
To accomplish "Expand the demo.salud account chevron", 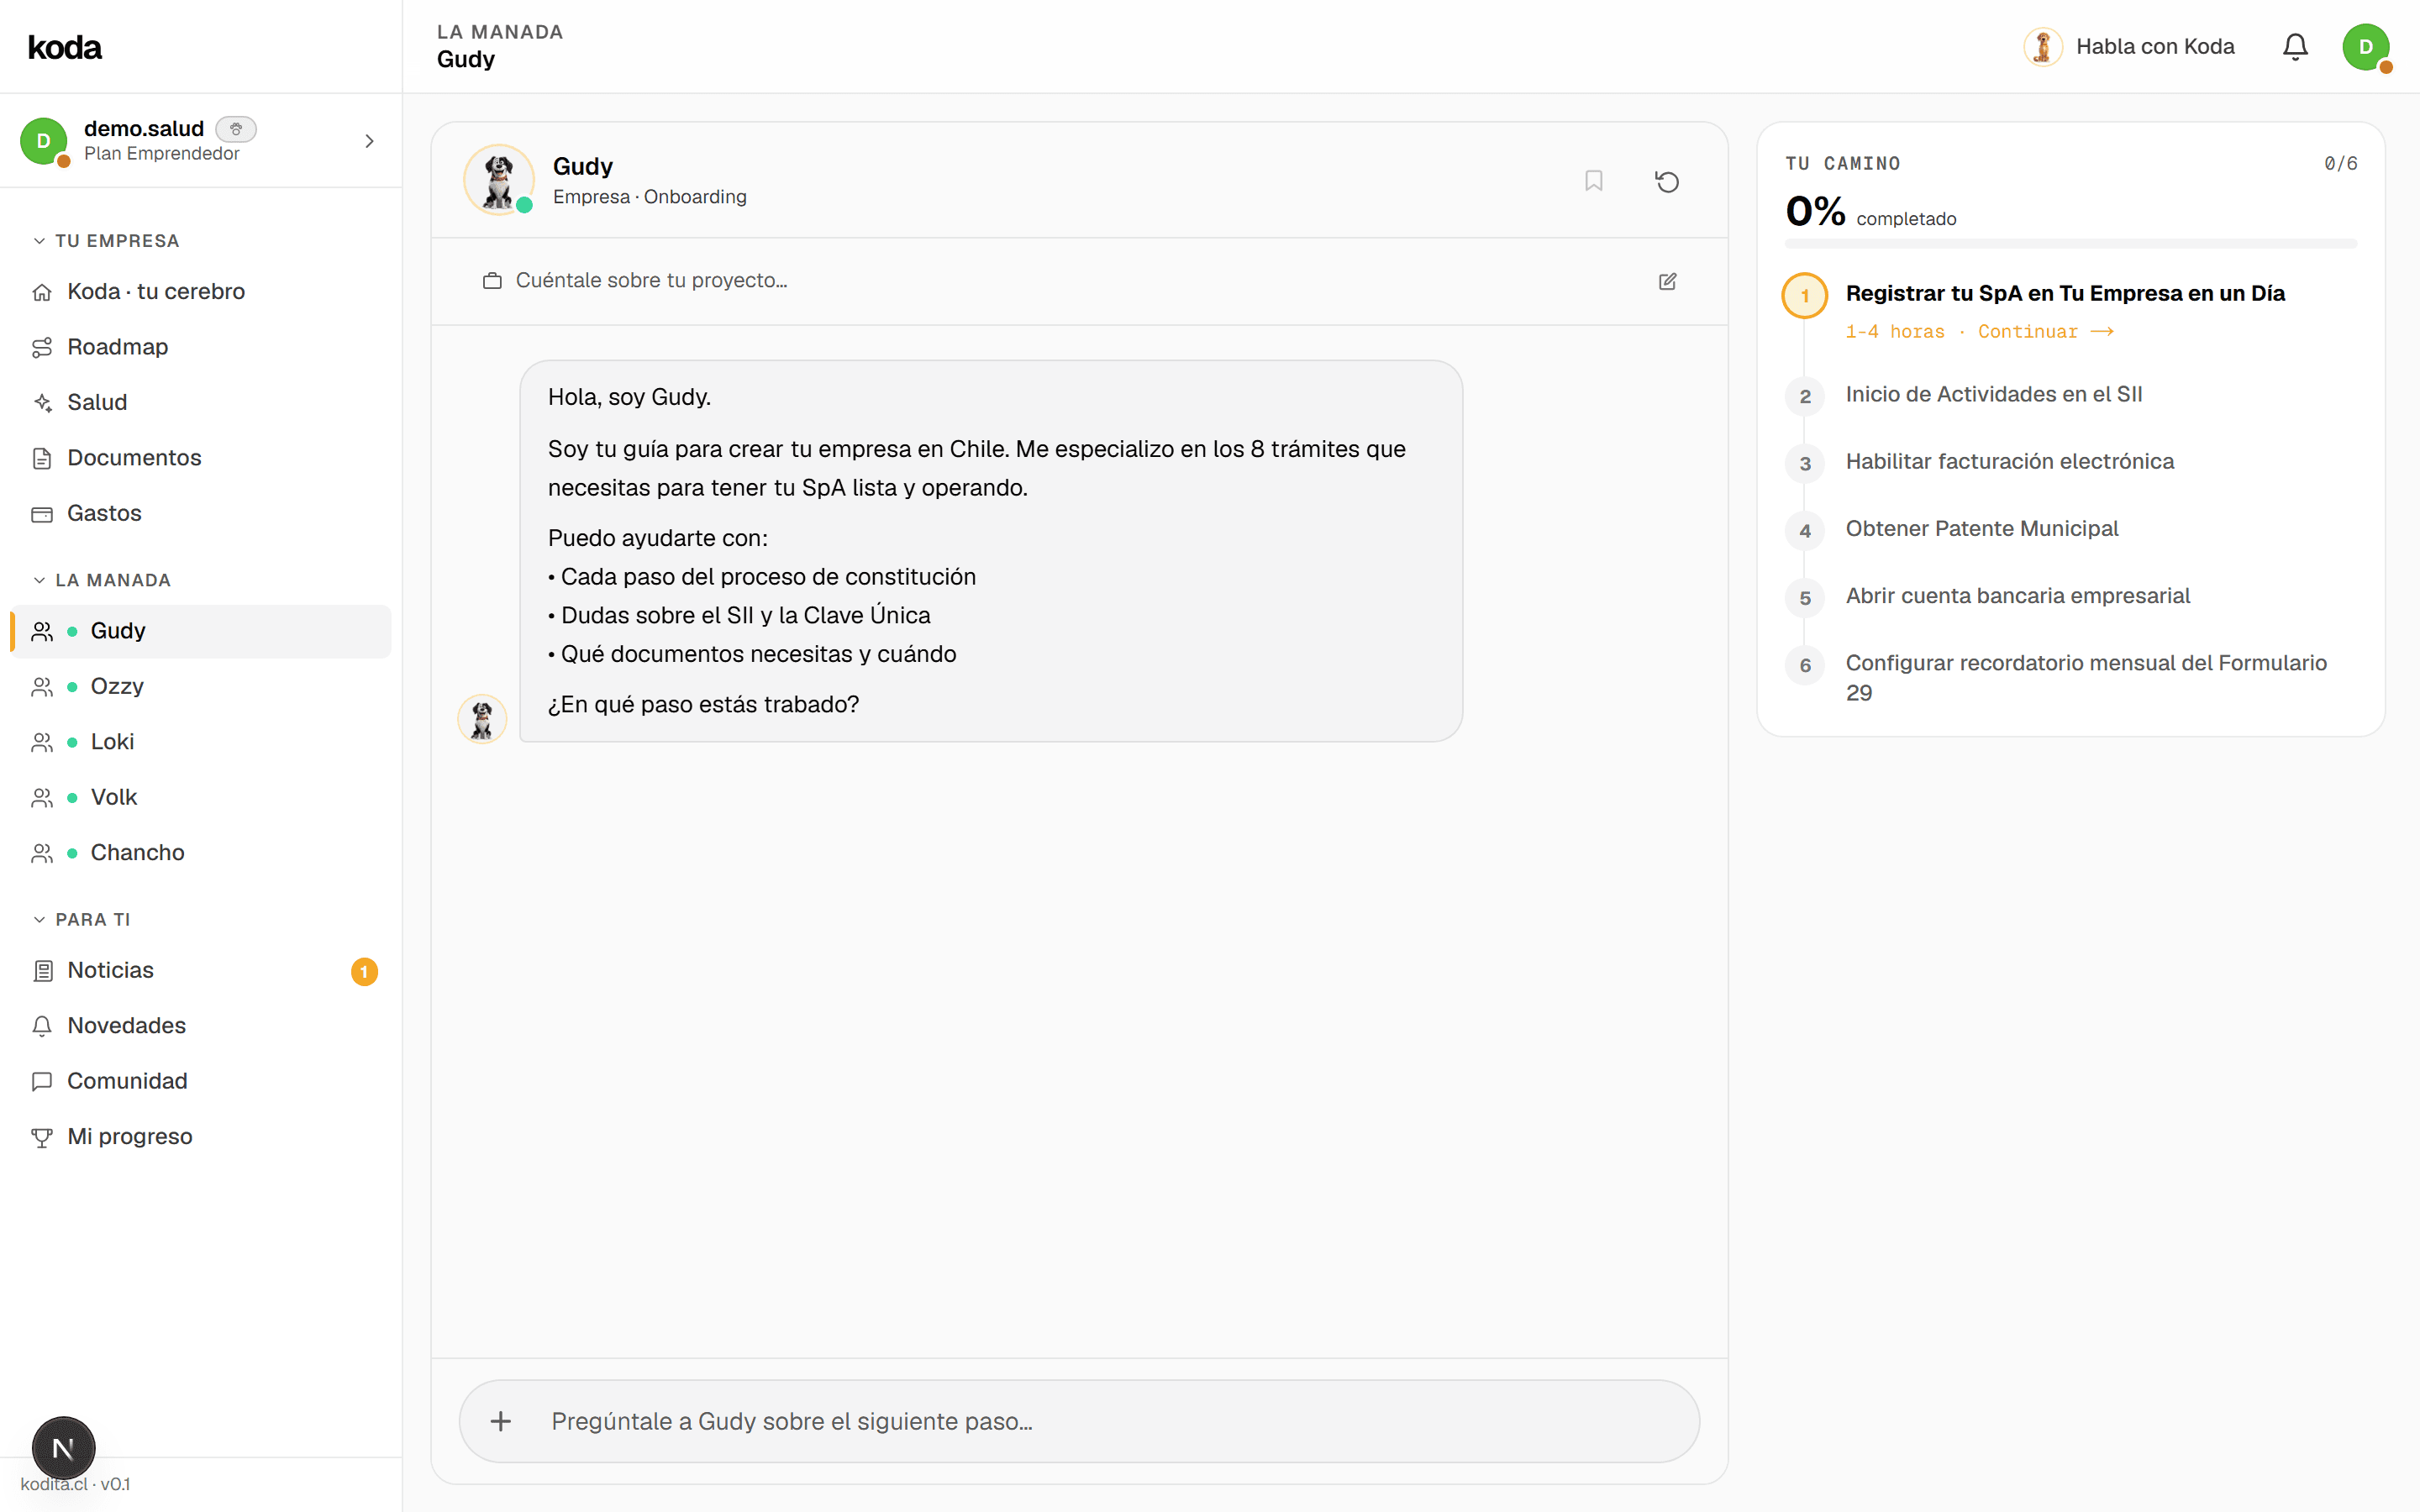I will [369, 141].
